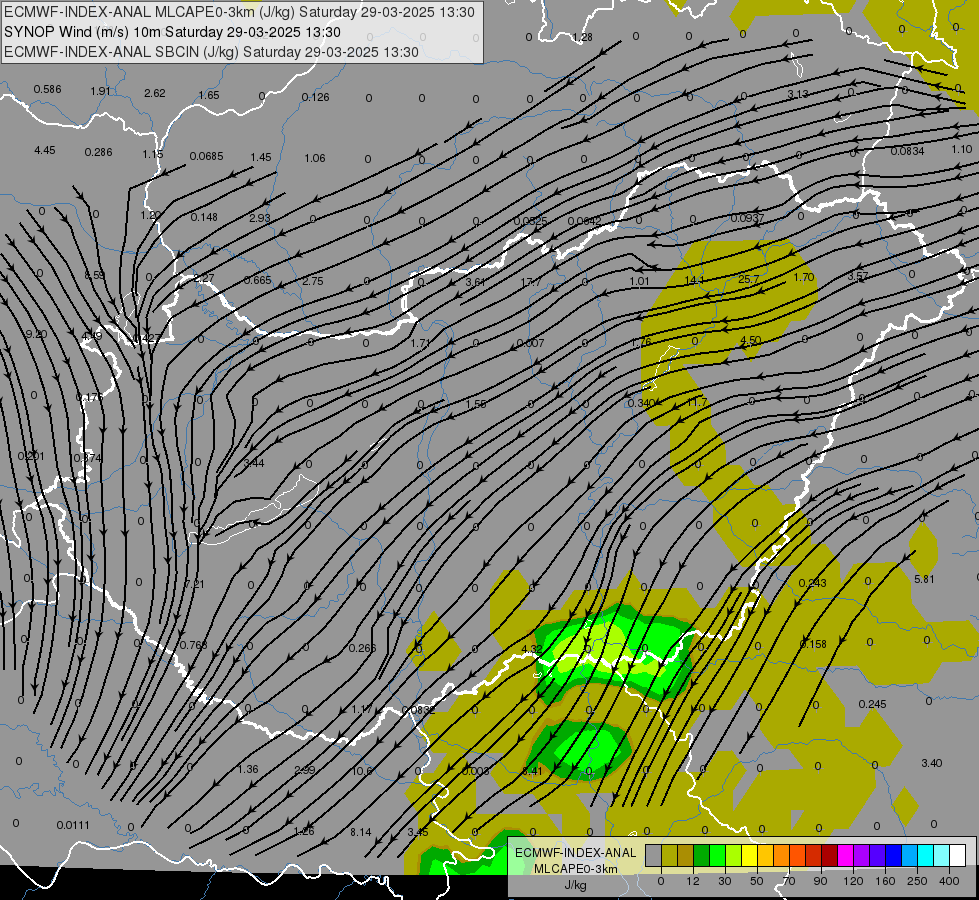Click the map value 0.586
979x900 pixels.
point(47,89)
